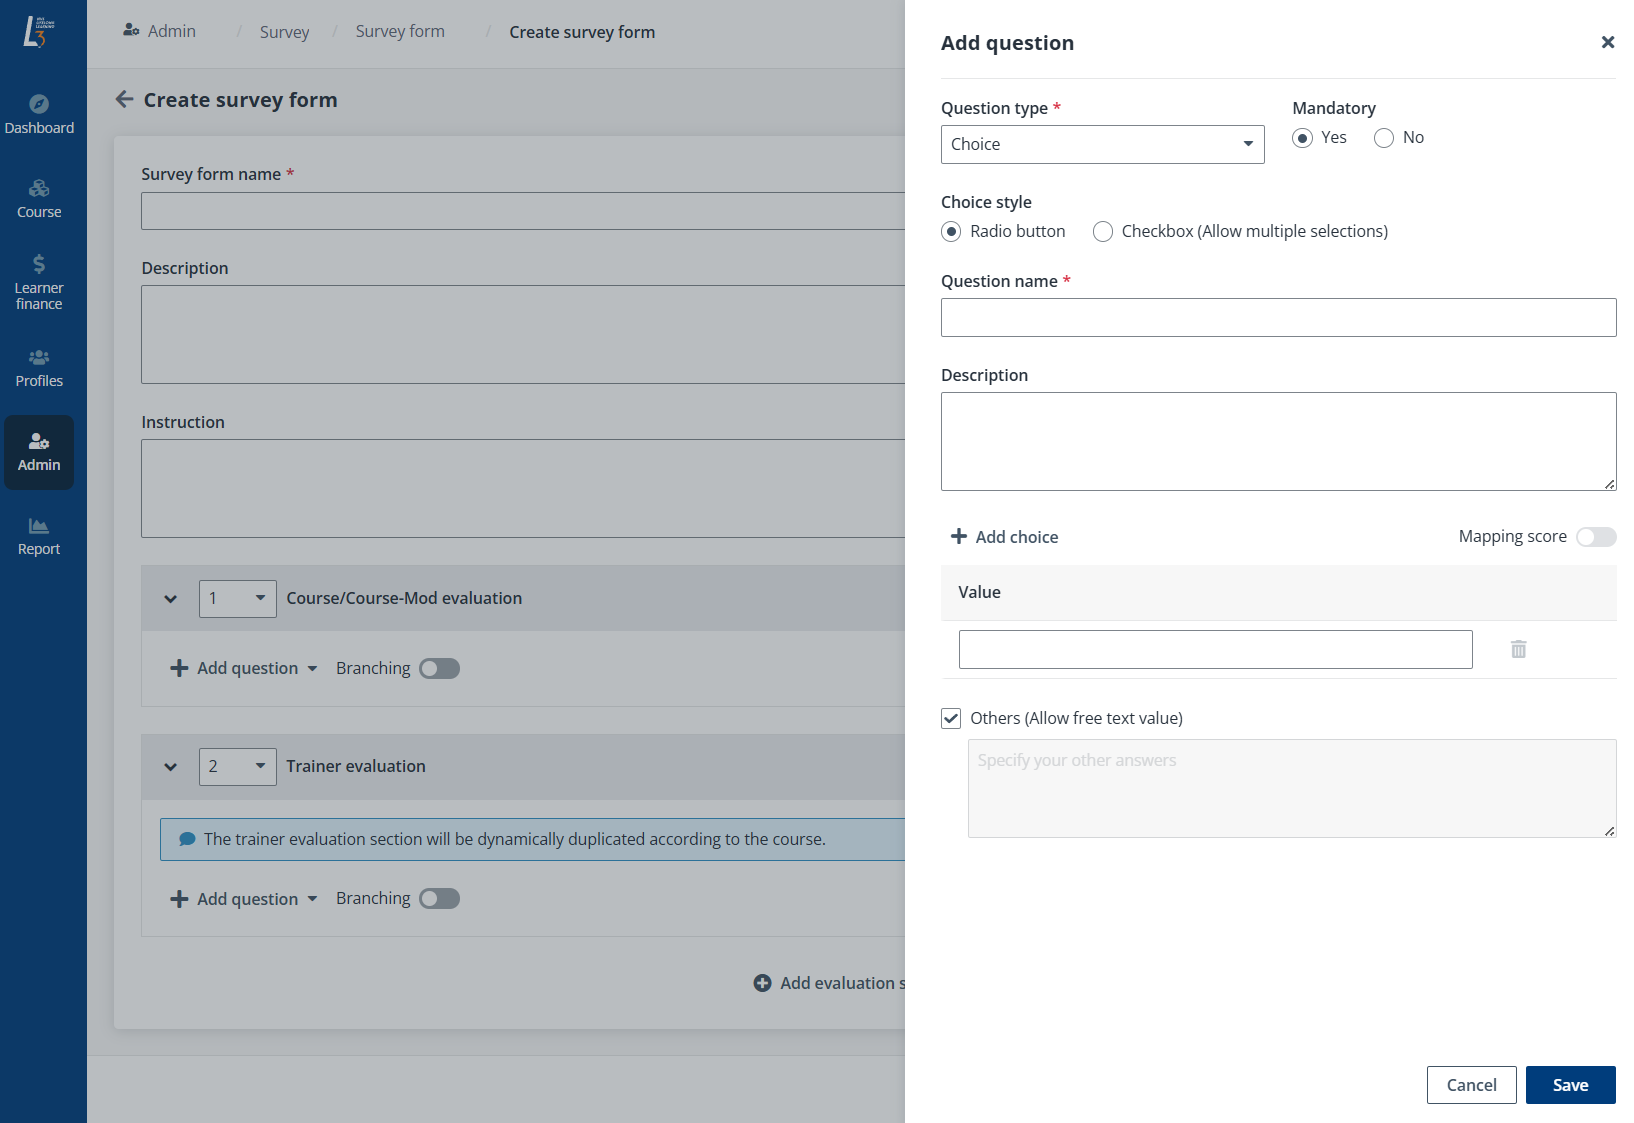
Task: Click the L3 logo at top left
Action: coord(39,30)
